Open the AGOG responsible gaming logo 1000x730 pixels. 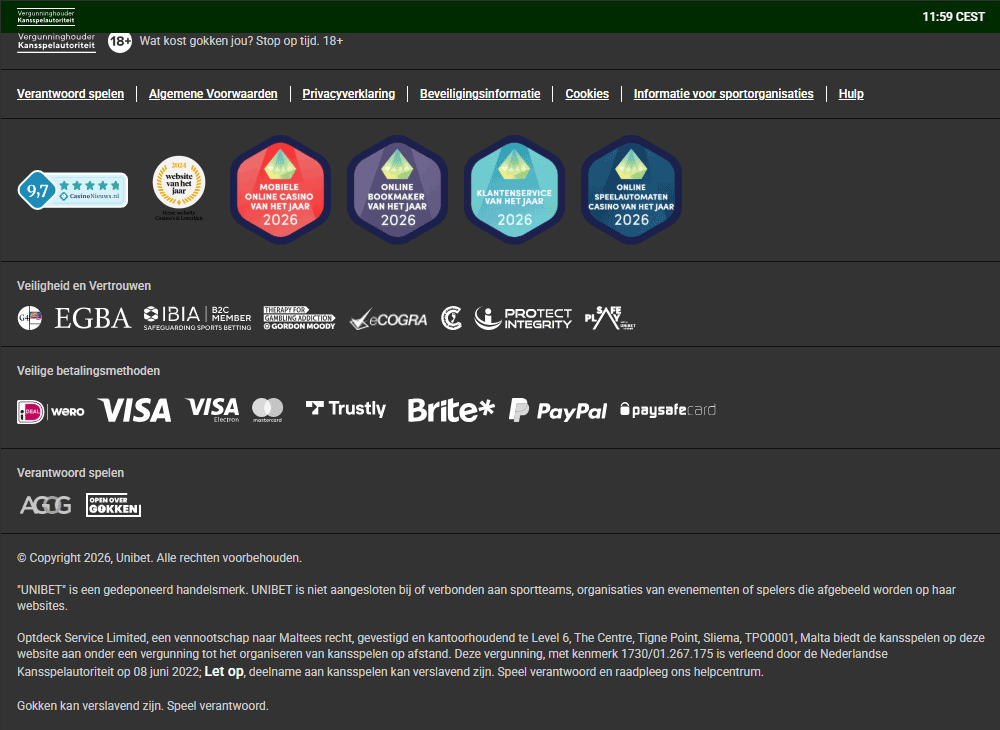(45, 506)
